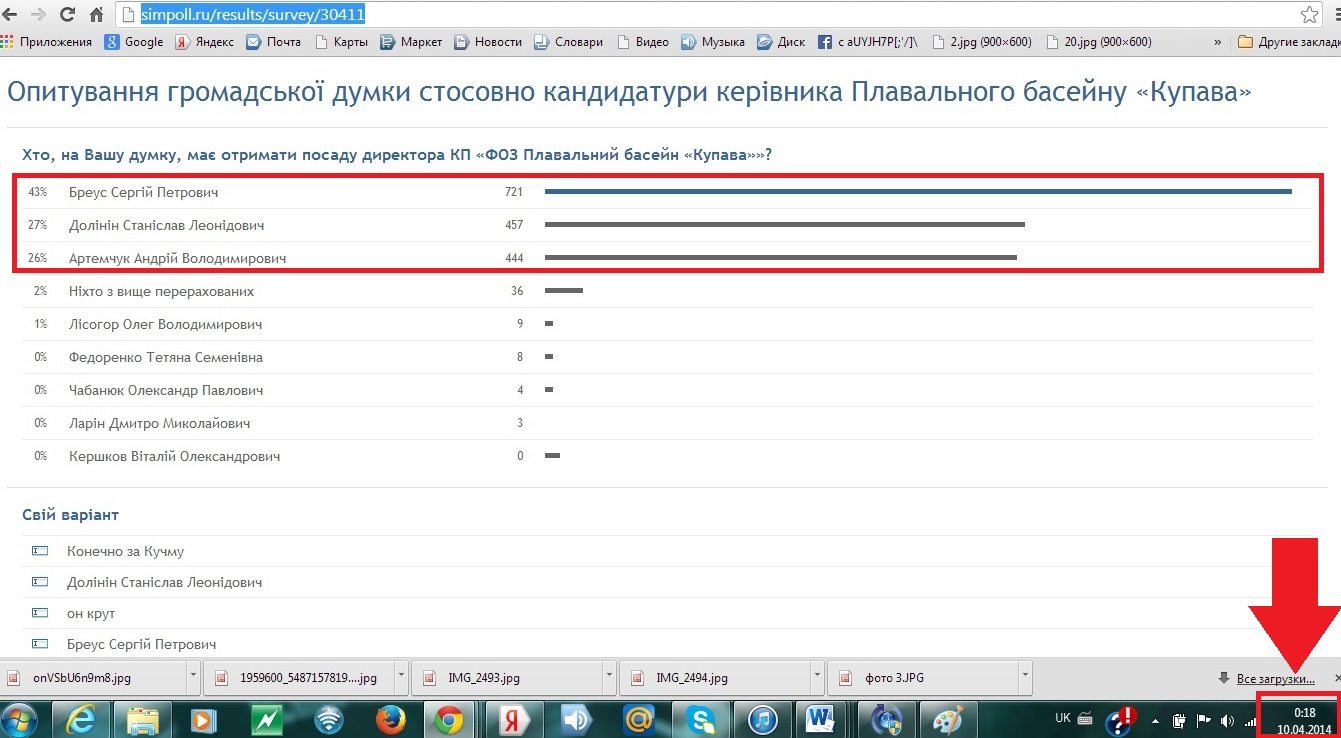Bookmark this page with the star icon

pyautogui.click(x=1309, y=14)
